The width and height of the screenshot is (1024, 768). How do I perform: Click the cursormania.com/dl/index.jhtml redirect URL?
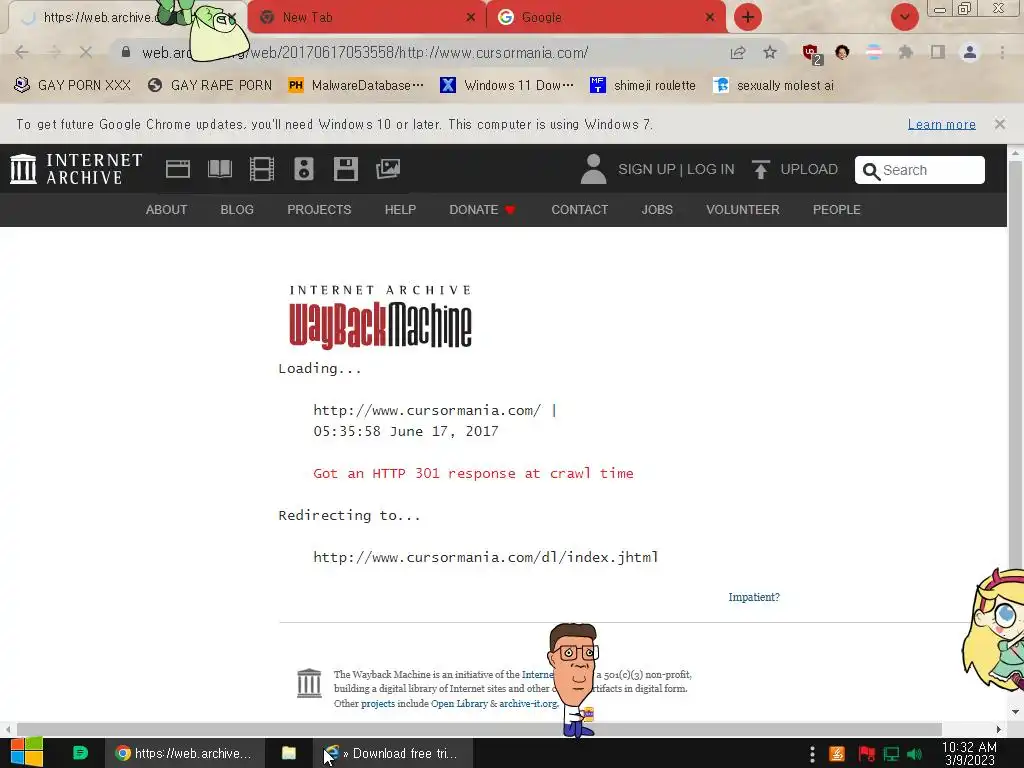coord(486,557)
